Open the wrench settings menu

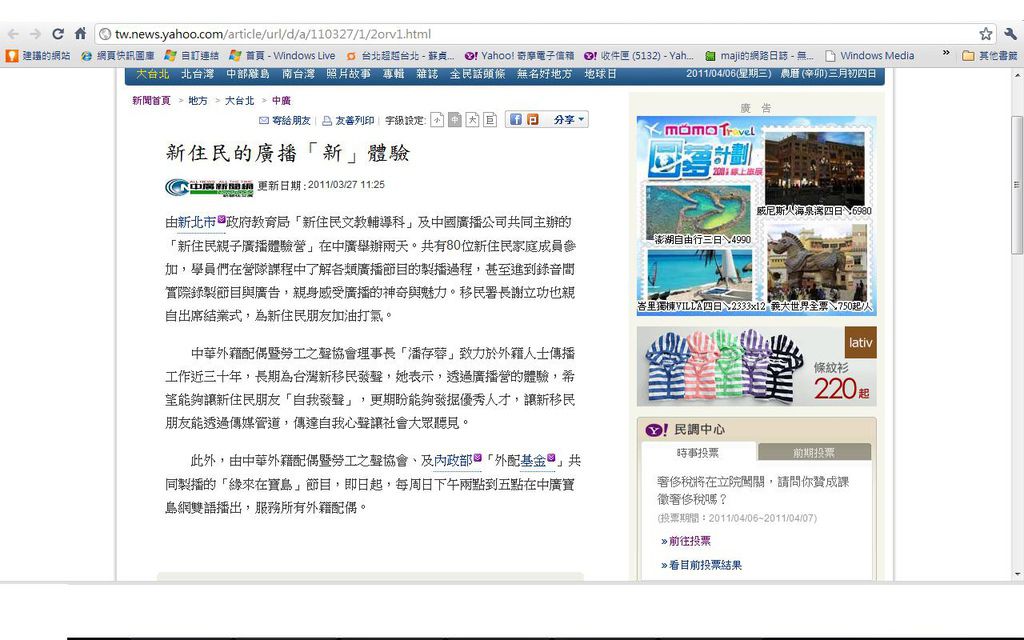1010,34
